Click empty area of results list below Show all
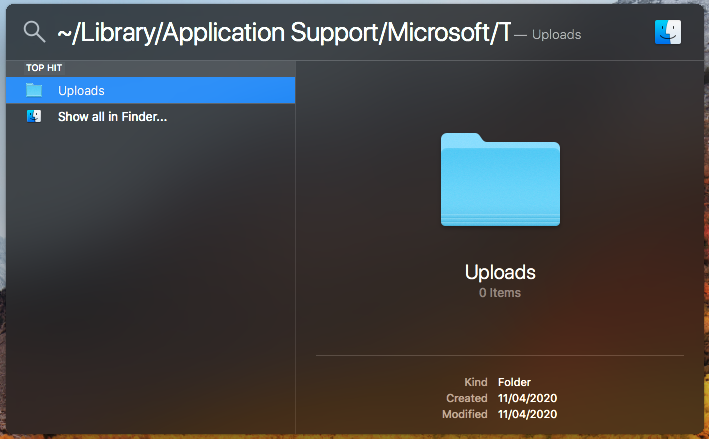Screen dimensions: 709x439 (150, 280)
